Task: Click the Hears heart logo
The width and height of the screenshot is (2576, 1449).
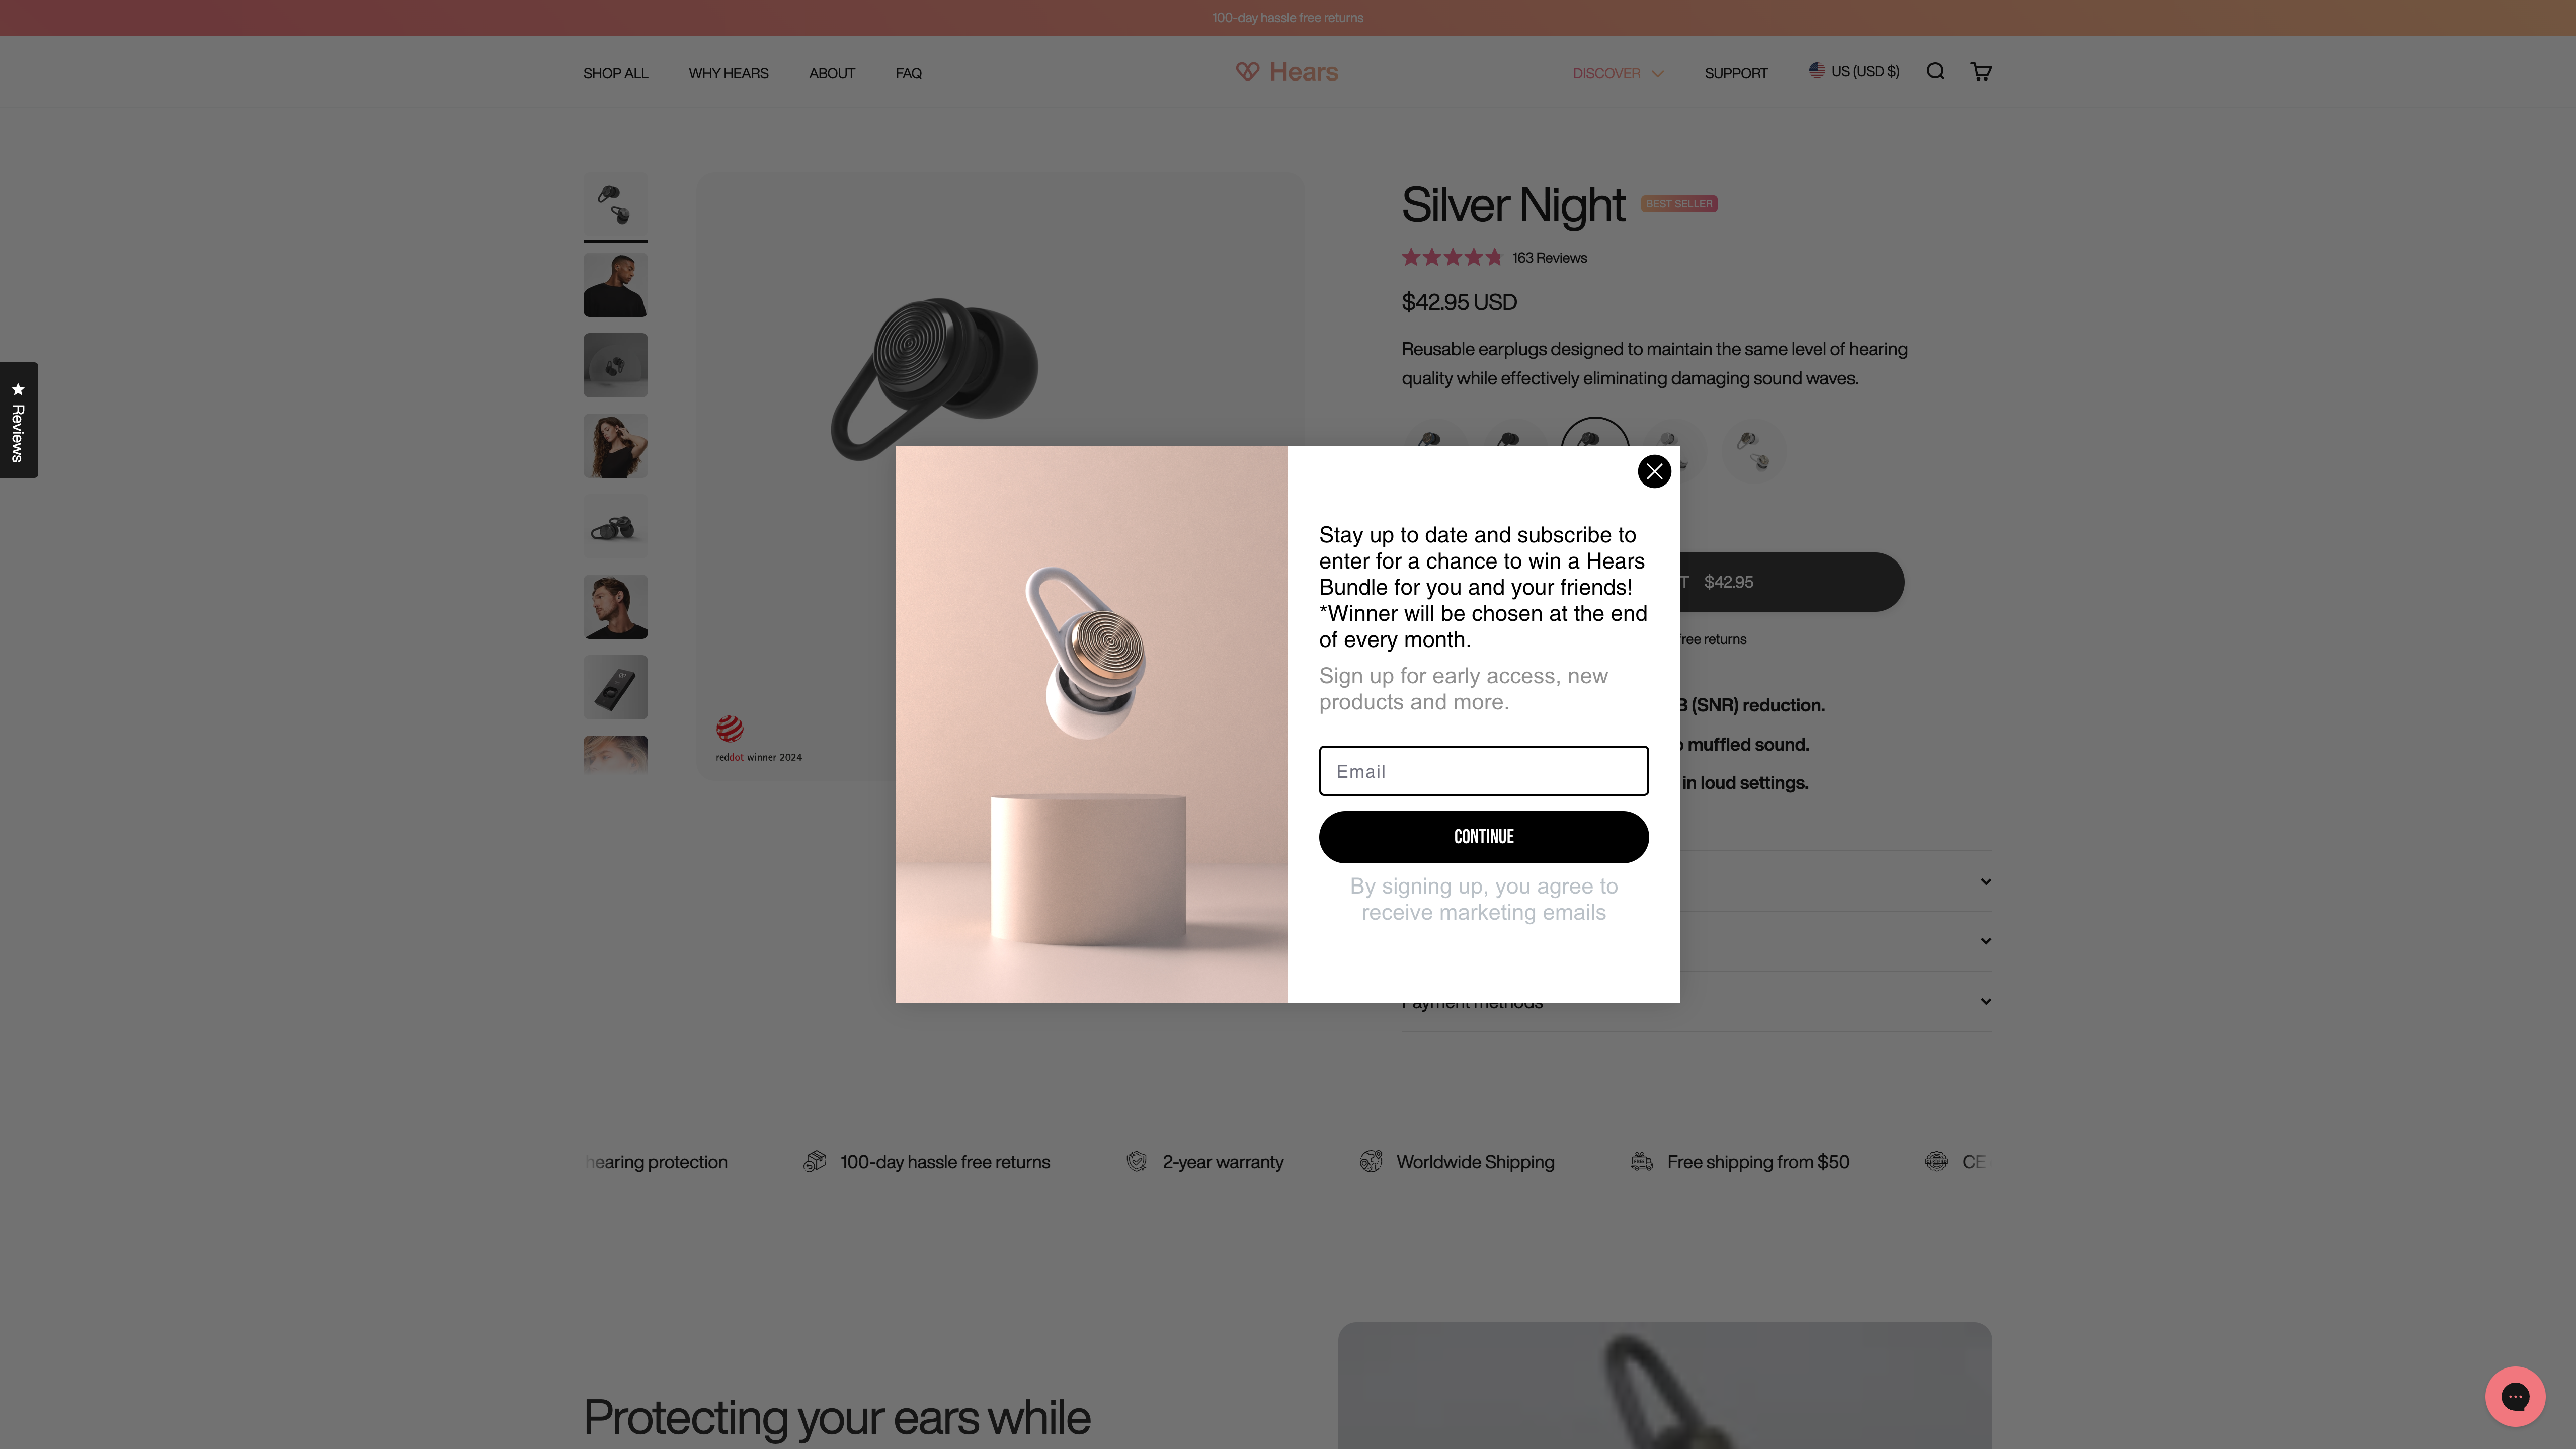Action: [1287, 72]
